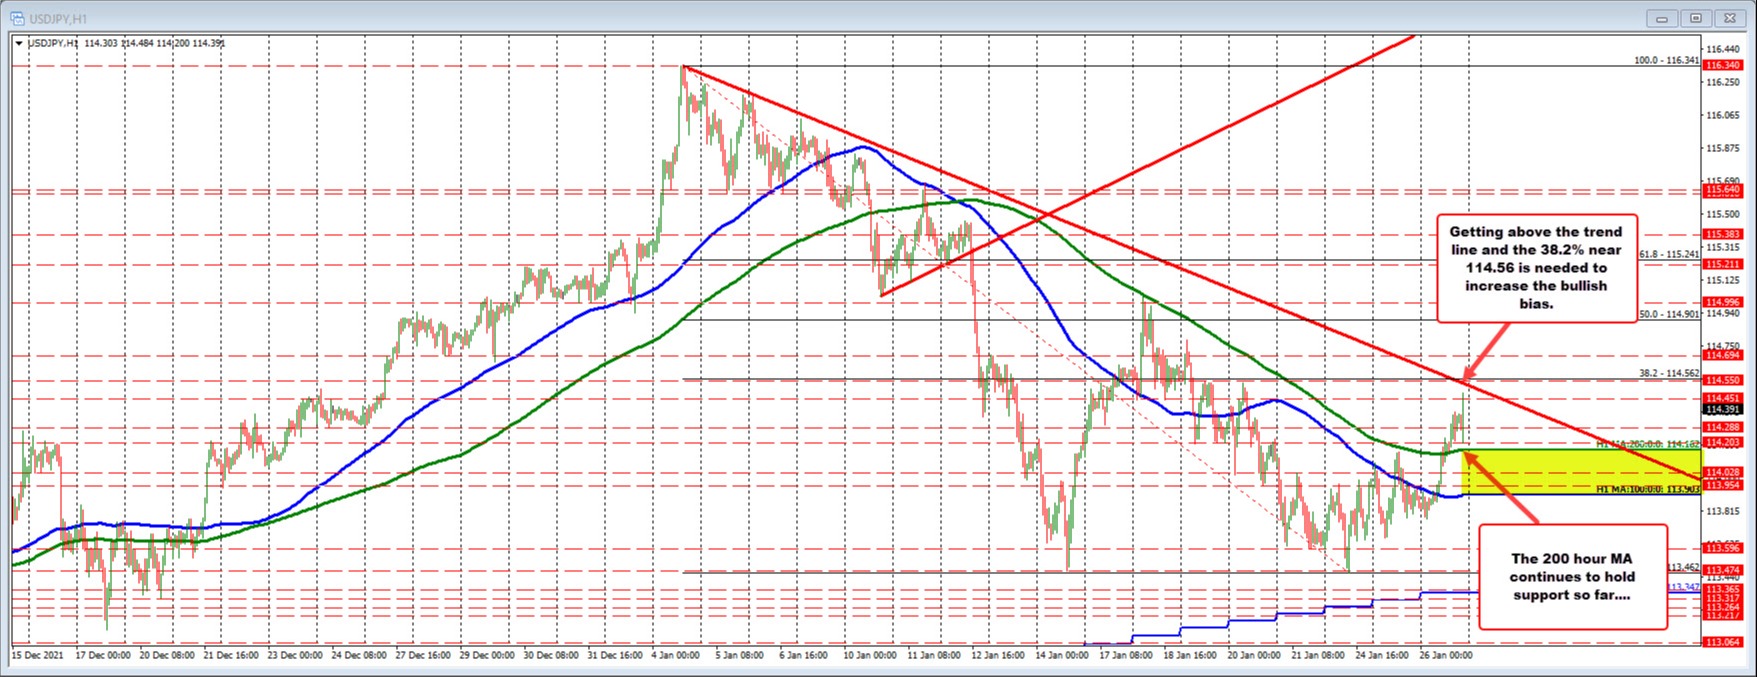Click the time axis label 26 Jan 00:00
This screenshot has width=1757, height=677.
point(1447,655)
